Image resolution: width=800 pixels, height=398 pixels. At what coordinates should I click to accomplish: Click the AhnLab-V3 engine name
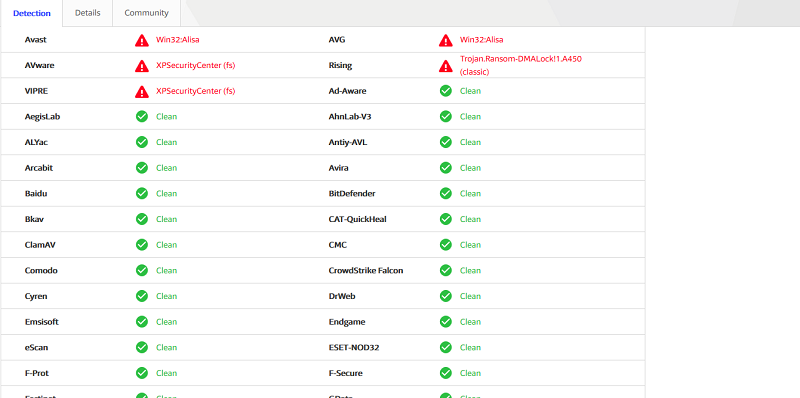point(350,116)
